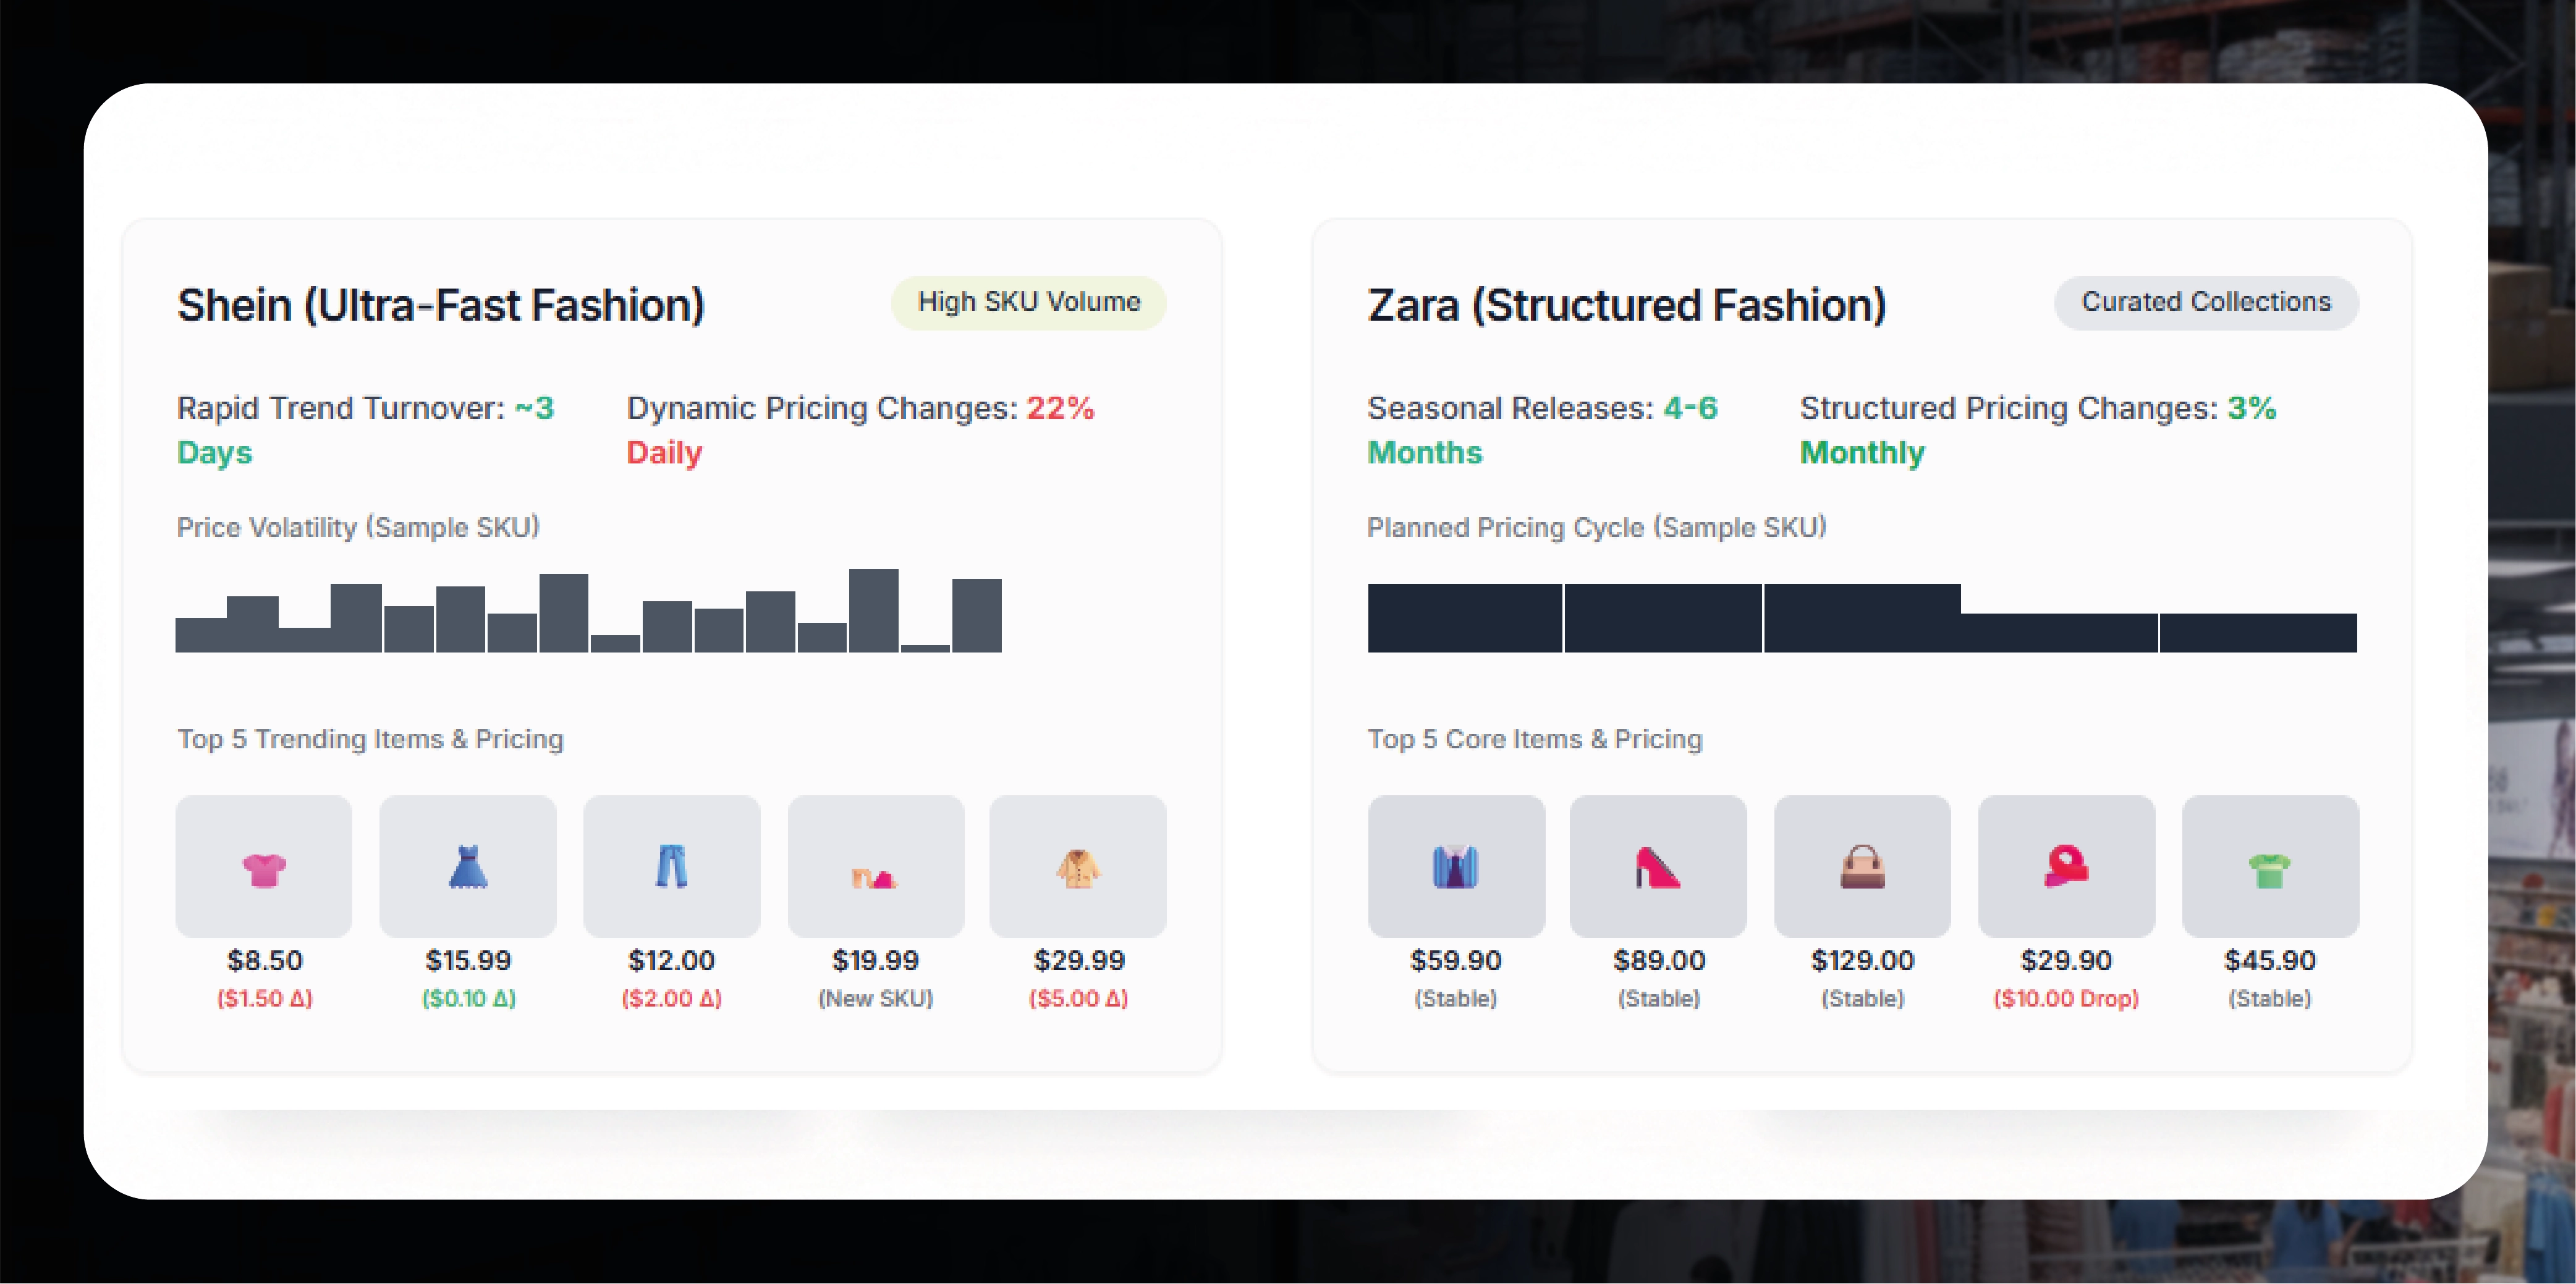This screenshot has height=1284, width=2576.
Task: Select the pink t-shirt item icon under Shein
Action: coord(263,866)
